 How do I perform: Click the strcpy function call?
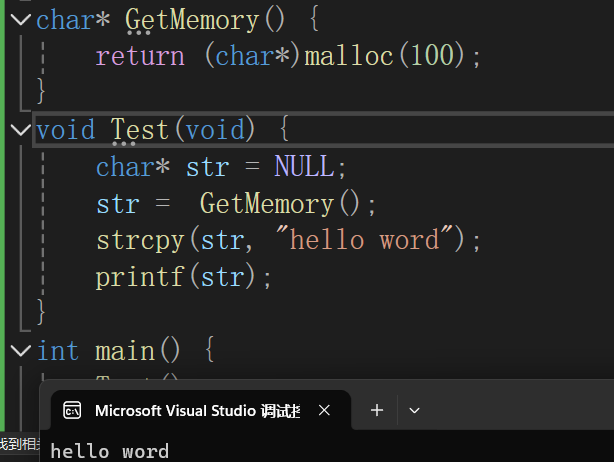140,240
